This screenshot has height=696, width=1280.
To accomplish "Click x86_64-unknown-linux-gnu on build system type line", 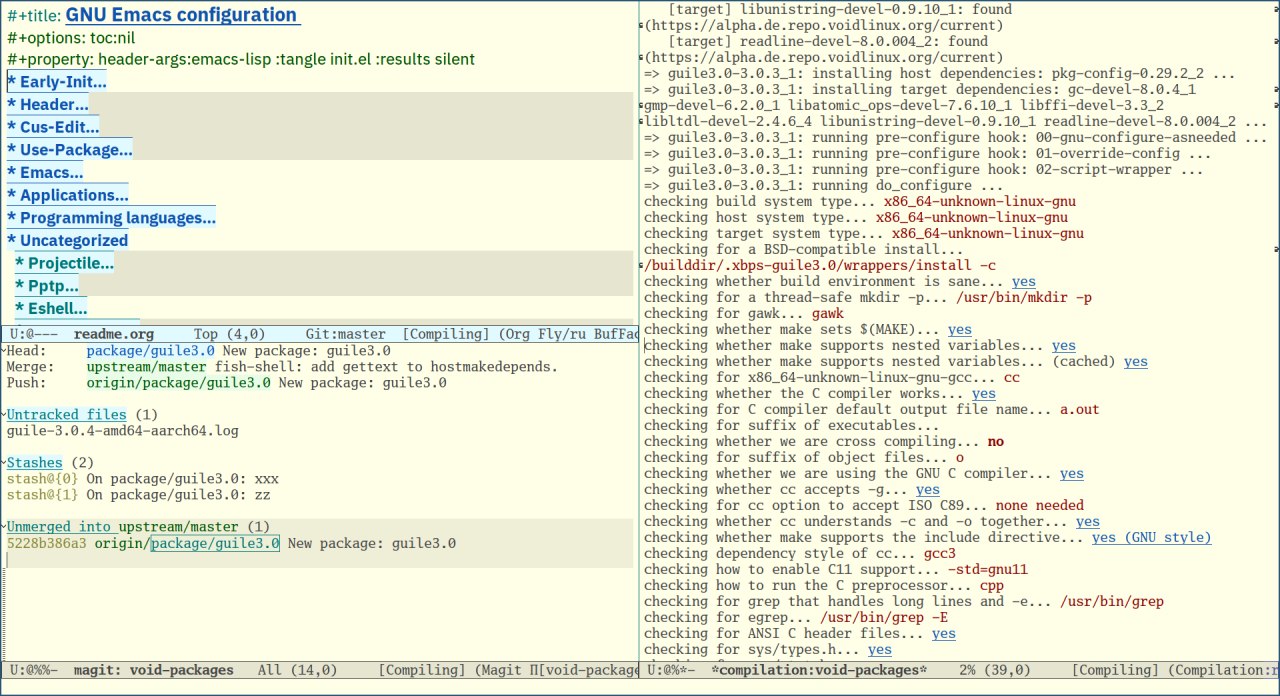I will pyautogui.click(x=980, y=202).
